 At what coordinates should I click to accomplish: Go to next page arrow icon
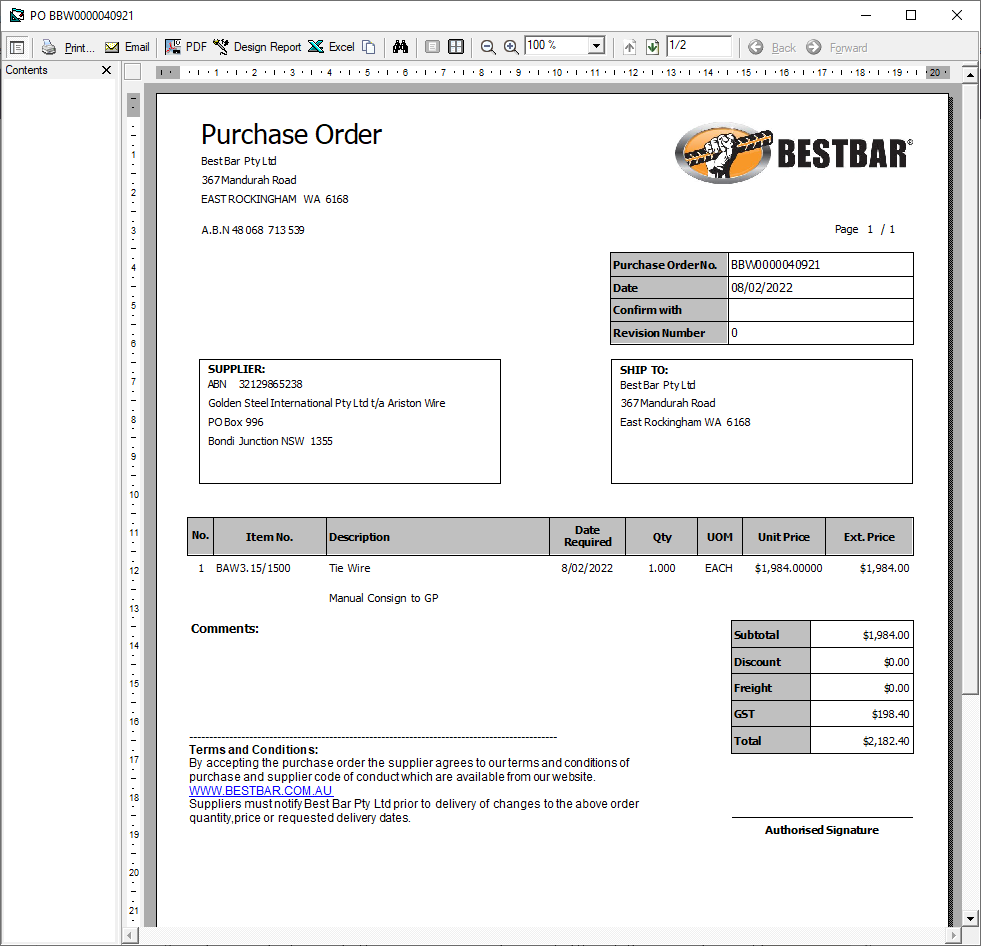652,47
